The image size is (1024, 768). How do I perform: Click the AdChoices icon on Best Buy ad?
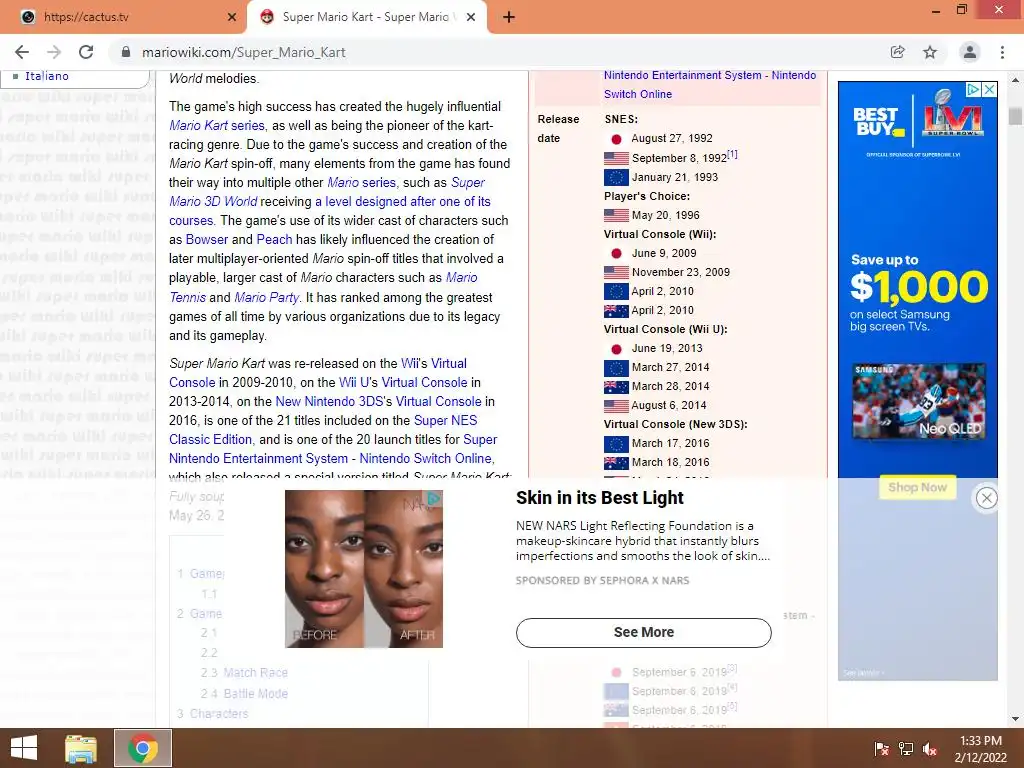pyautogui.click(x=974, y=89)
